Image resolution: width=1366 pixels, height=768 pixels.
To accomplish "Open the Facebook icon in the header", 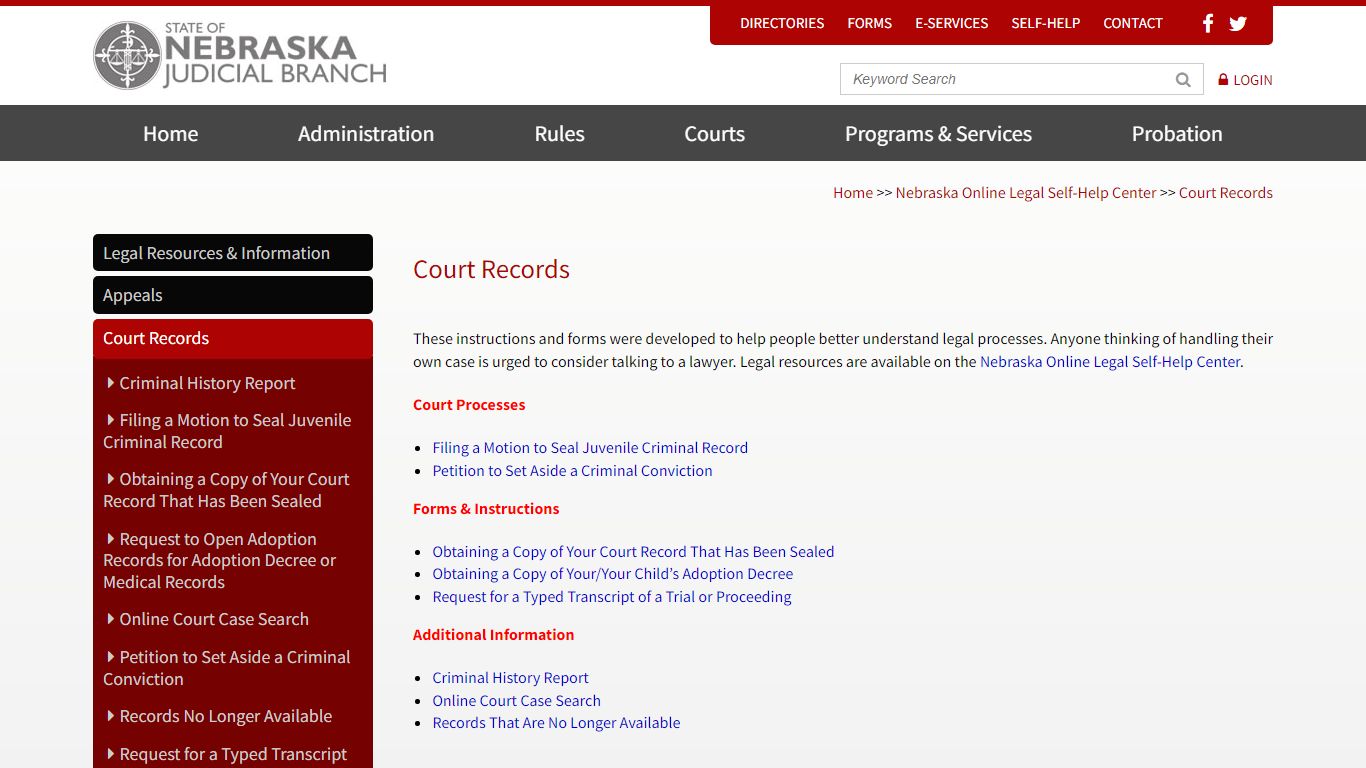I will pos(1207,23).
